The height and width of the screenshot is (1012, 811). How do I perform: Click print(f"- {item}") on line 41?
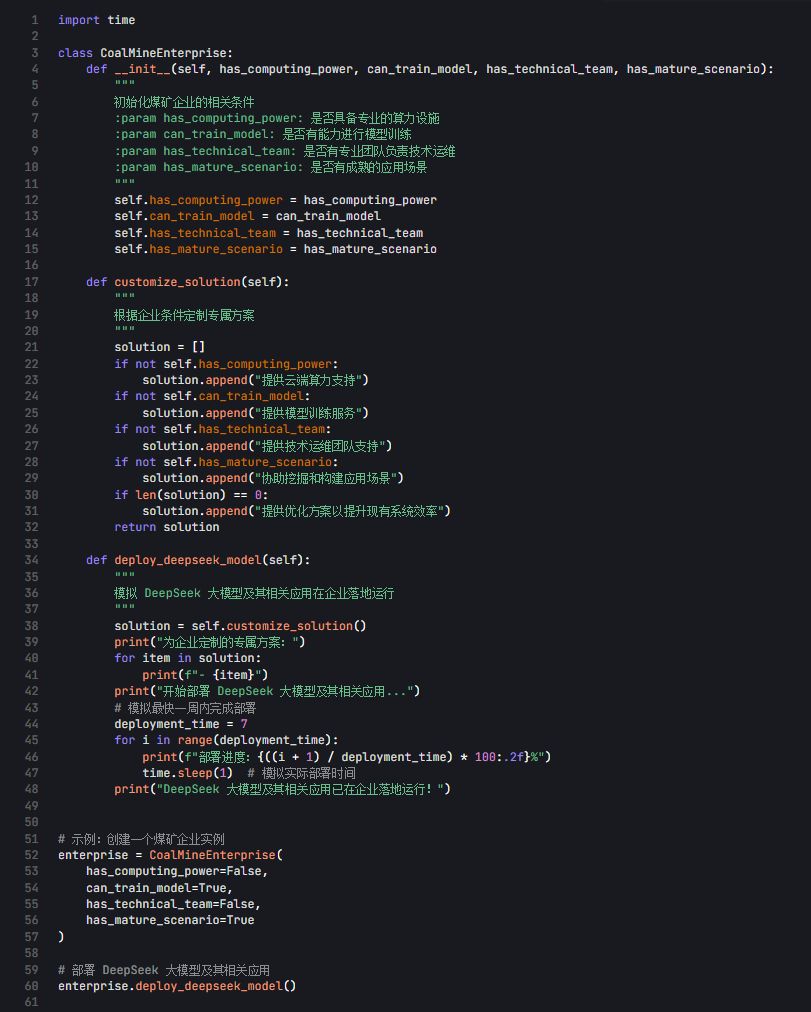(x=205, y=675)
